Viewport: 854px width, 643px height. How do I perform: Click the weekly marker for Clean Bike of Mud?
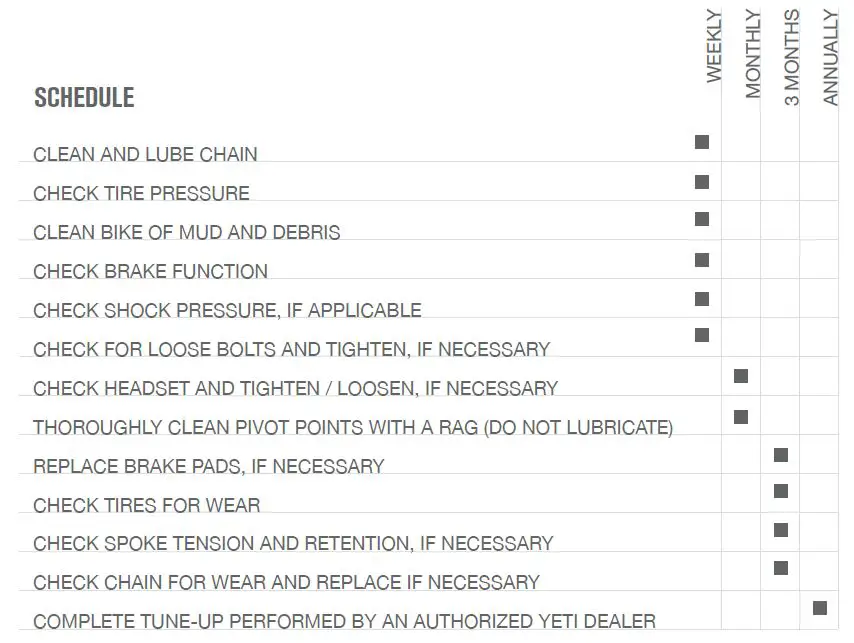702,219
